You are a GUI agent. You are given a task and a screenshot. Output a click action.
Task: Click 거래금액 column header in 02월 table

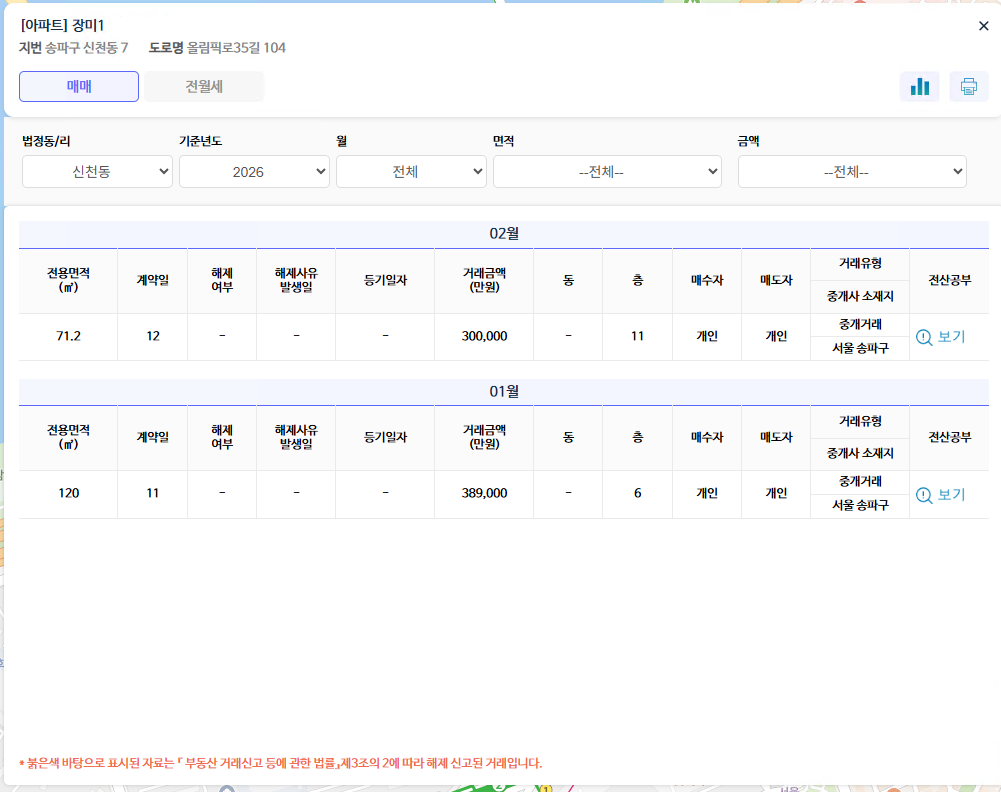click(x=484, y=280)
